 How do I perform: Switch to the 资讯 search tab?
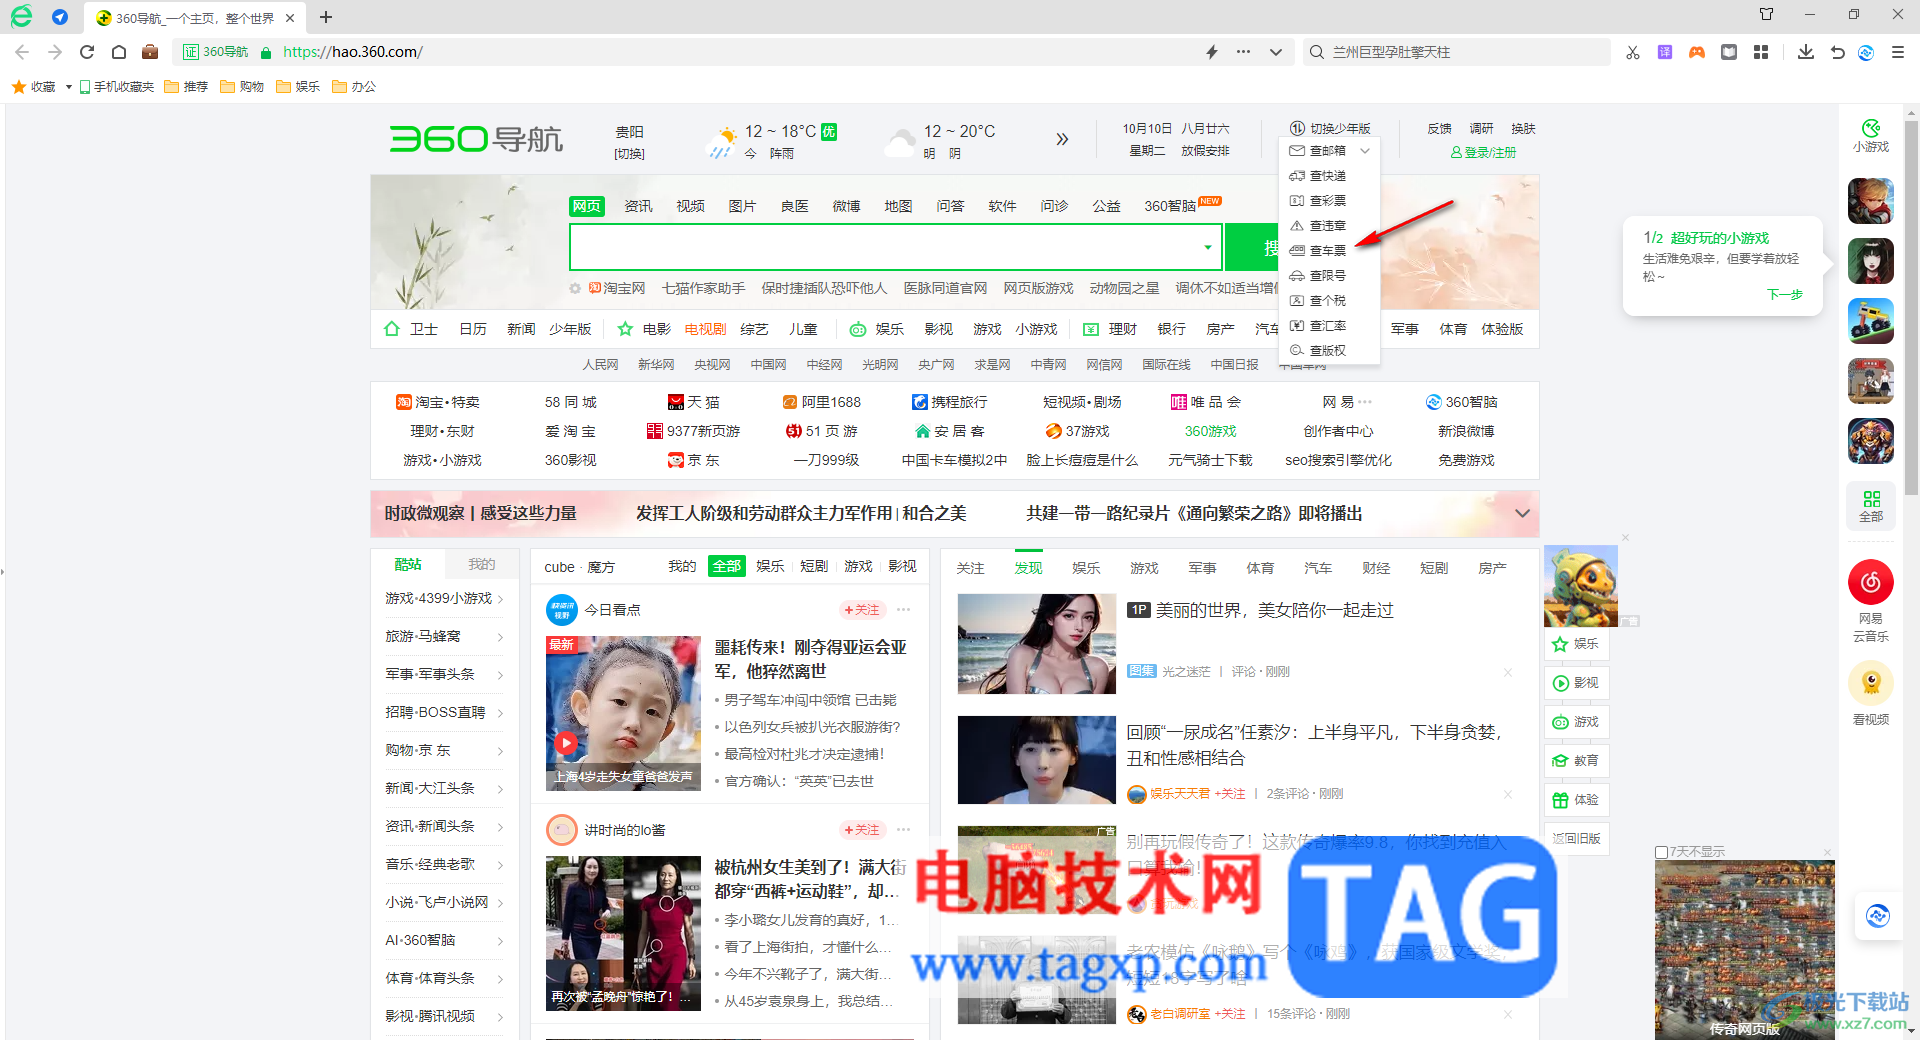[x=638, y=206]
